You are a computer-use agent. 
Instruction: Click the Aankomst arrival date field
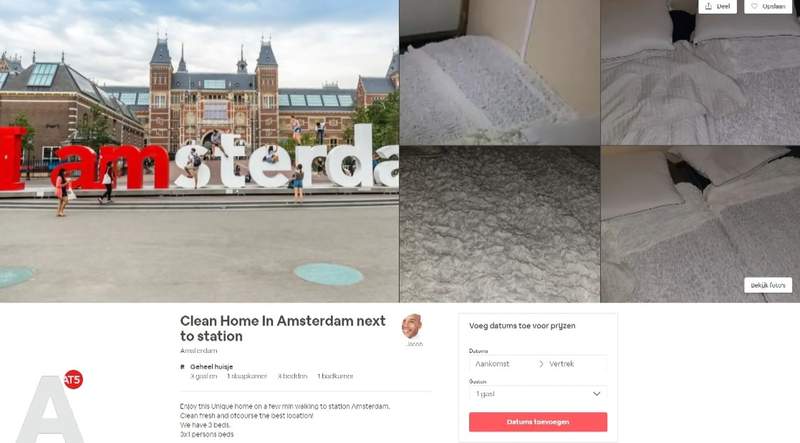coord(503,364)
